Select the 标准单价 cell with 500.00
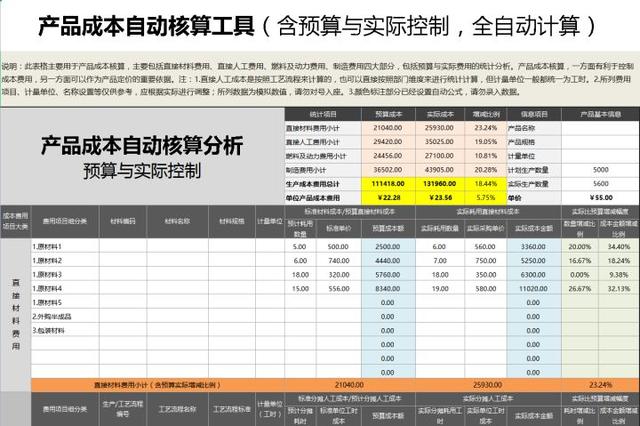Screen dimensions: 640x426 coord(338,246)
